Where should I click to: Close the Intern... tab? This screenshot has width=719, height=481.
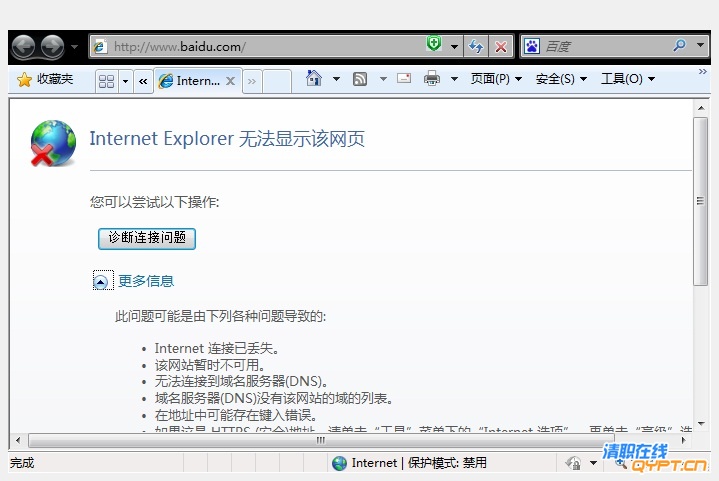point(230,81)
